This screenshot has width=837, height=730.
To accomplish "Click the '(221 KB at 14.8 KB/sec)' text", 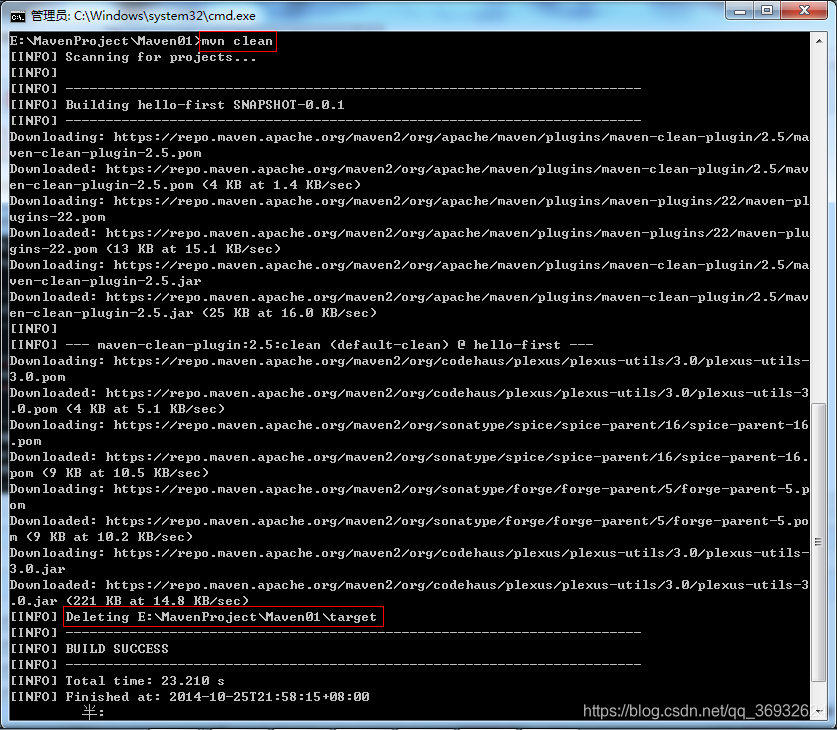I will 157,601.
